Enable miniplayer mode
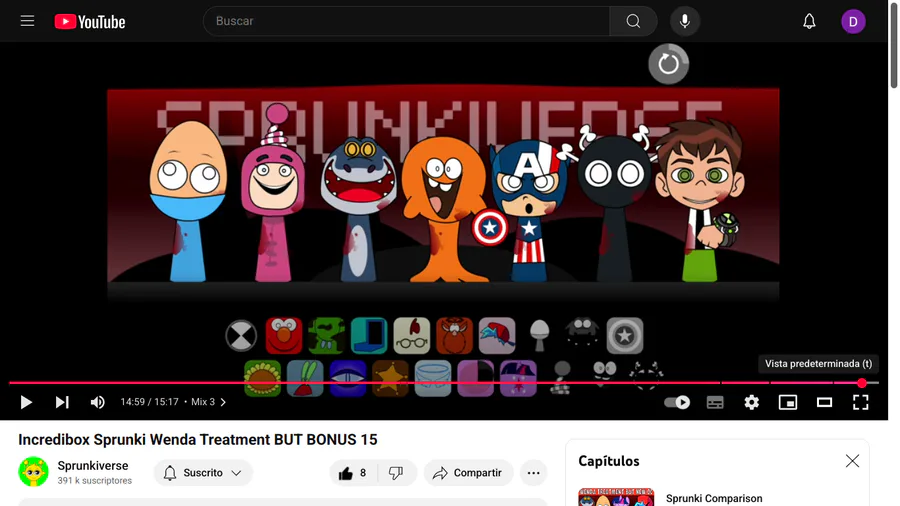Viewport: 900px width, 506px height. tap(788, 402)
